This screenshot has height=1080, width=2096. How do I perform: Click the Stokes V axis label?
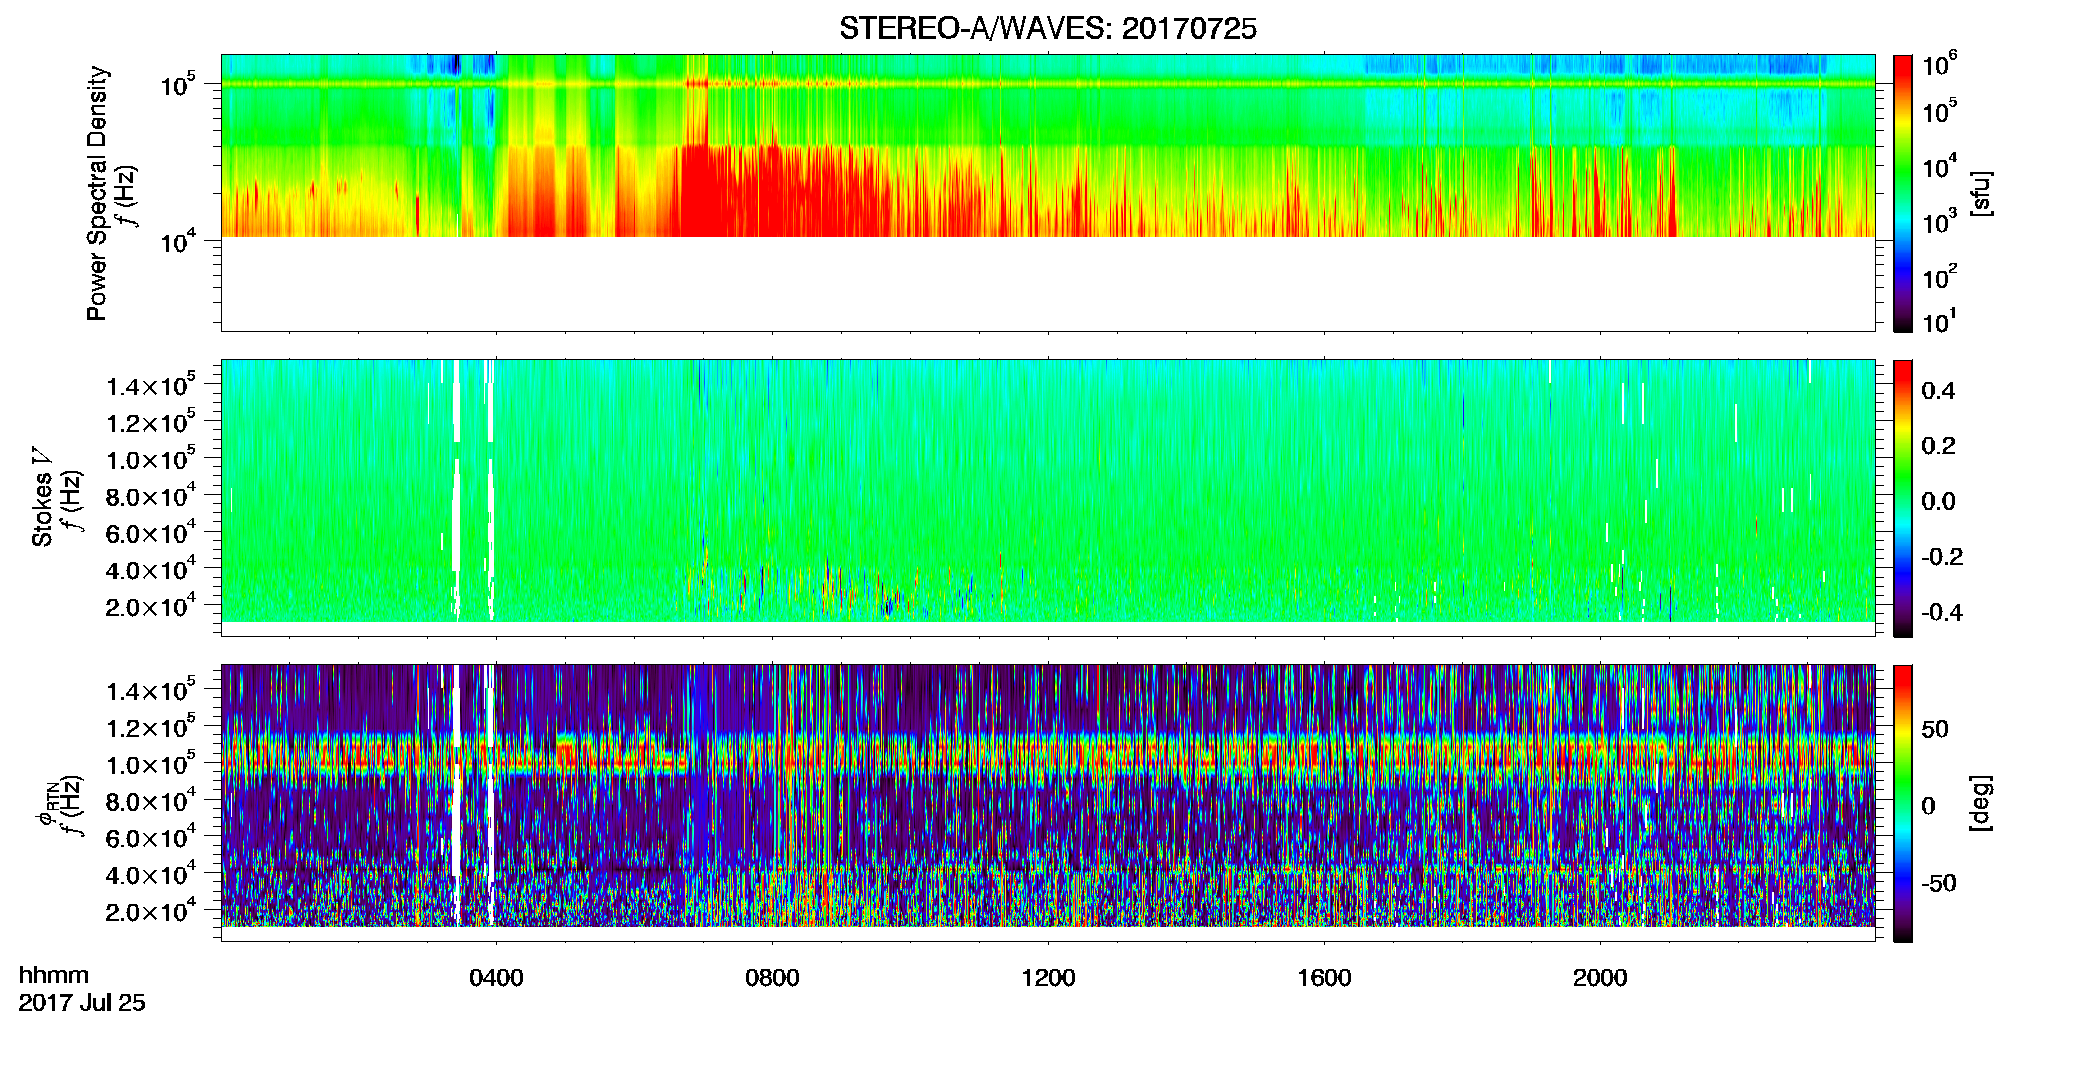[x=42, y=497]
